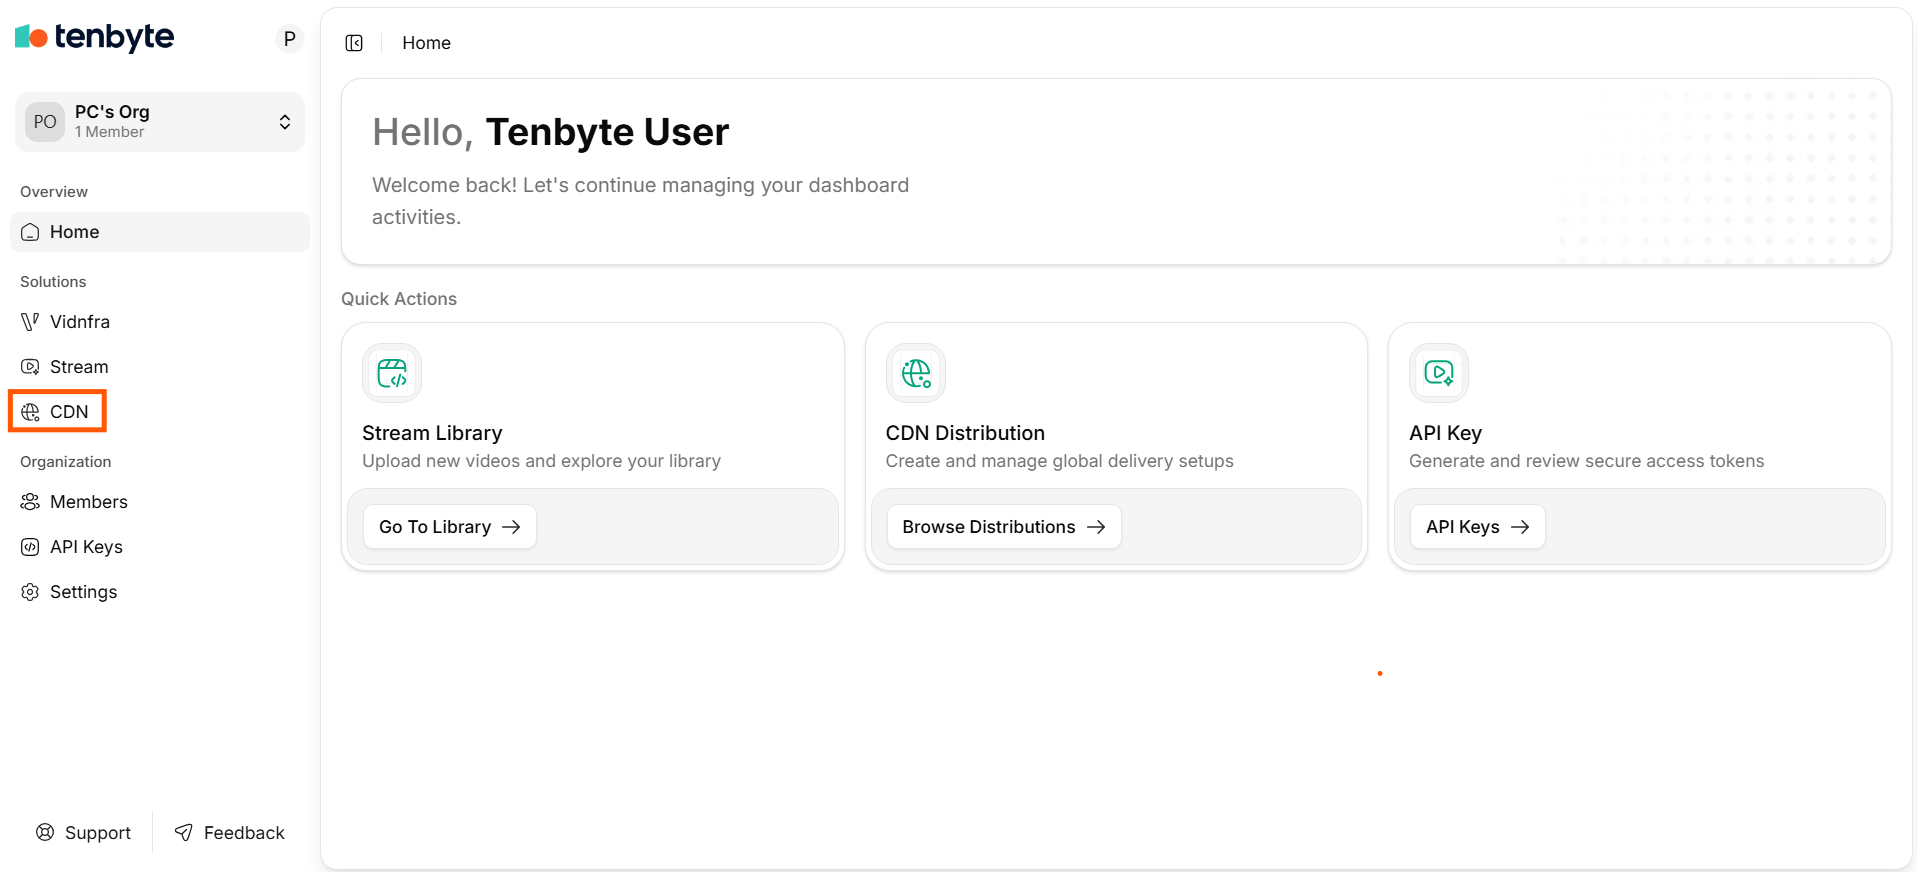The height and width of the screenshot is (872, 1918).
Task: Click the API Keys sidebar icon
Action: (x=30, y=547)
